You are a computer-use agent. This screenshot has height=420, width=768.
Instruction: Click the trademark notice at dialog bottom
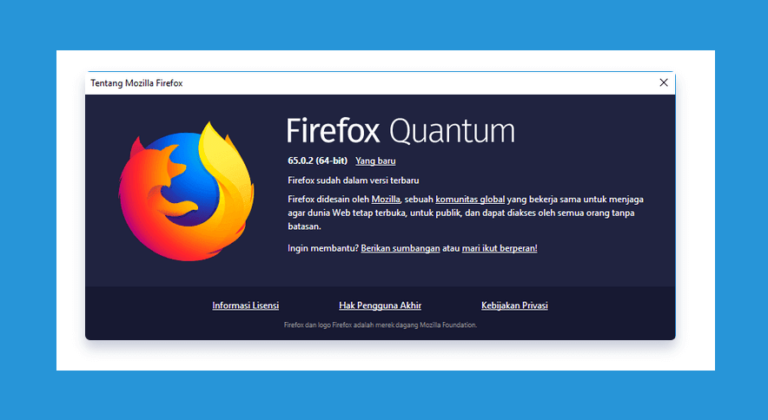pyautogui.click(x=380, y=325)
